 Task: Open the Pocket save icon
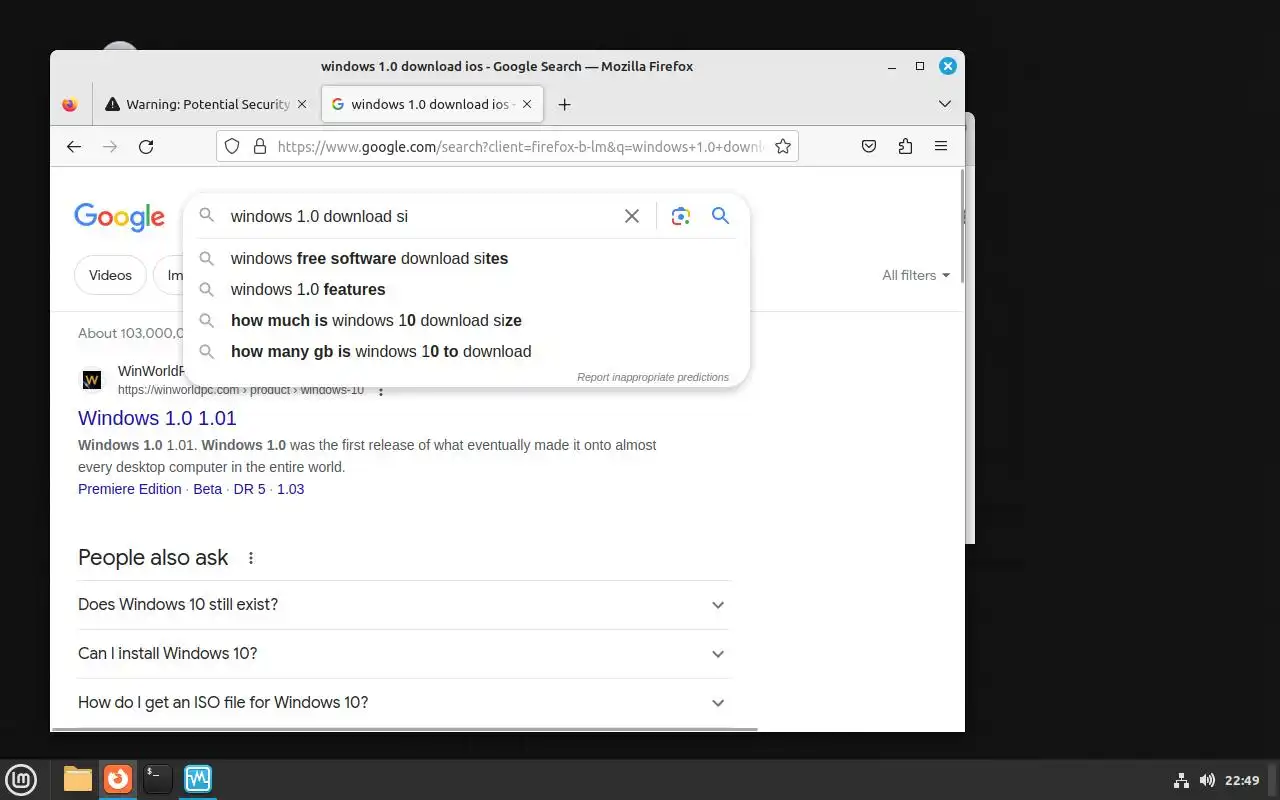coord(869,146)
